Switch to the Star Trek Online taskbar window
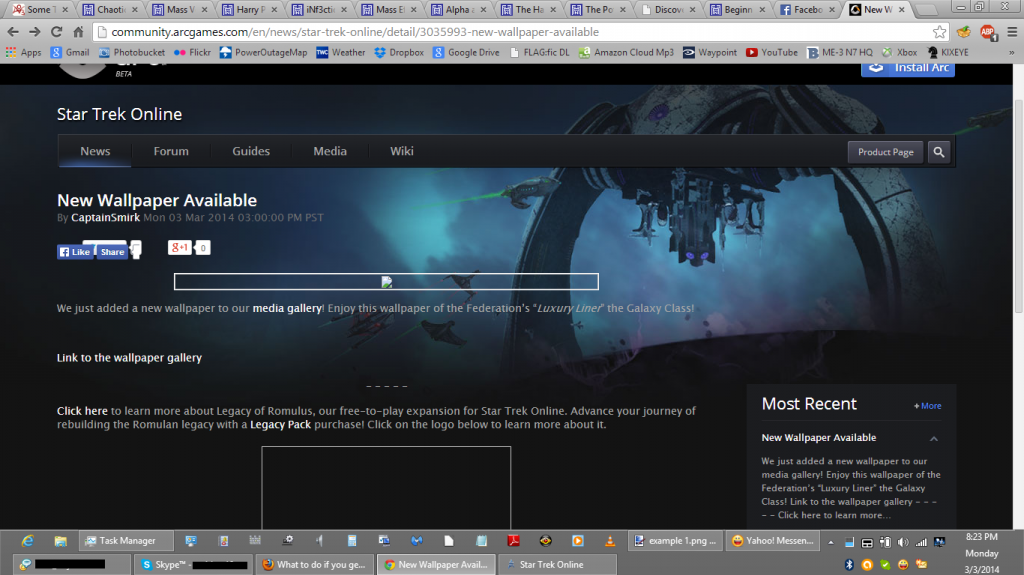The image size is (1024, 575). pos(557,565)
